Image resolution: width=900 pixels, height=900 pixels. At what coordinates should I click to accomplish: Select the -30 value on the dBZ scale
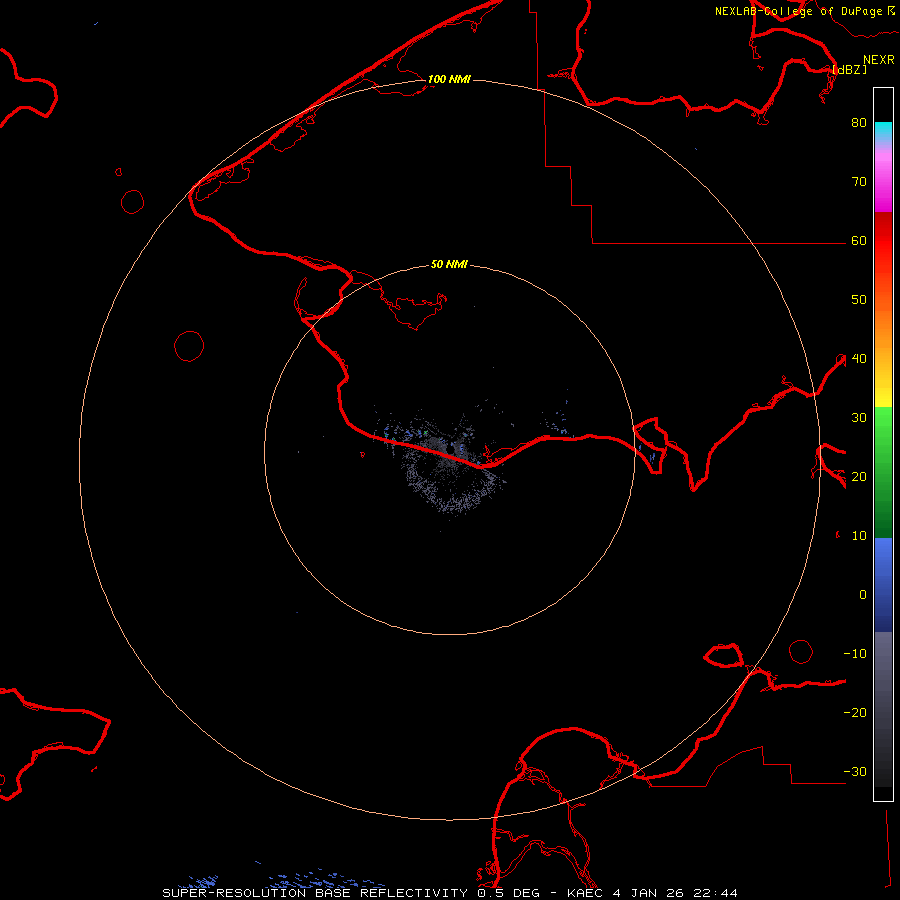click(855, 771)
